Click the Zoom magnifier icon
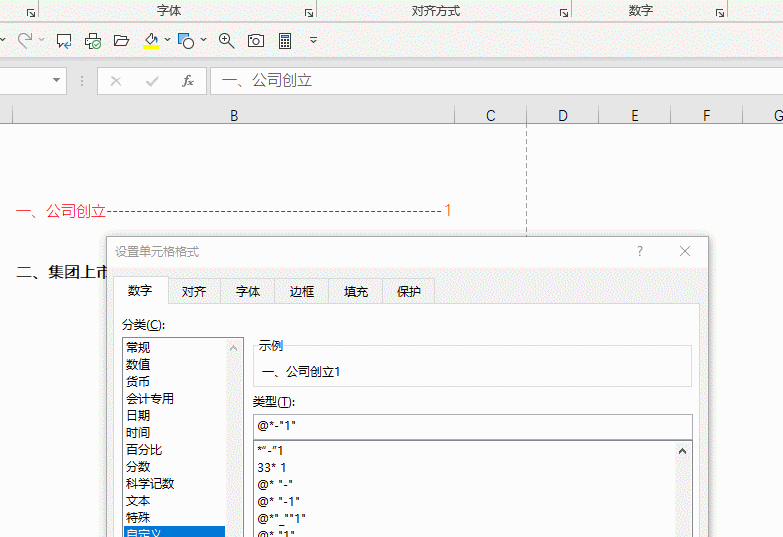783x537 pixels. pyautogui.click(x=226, y=40)
